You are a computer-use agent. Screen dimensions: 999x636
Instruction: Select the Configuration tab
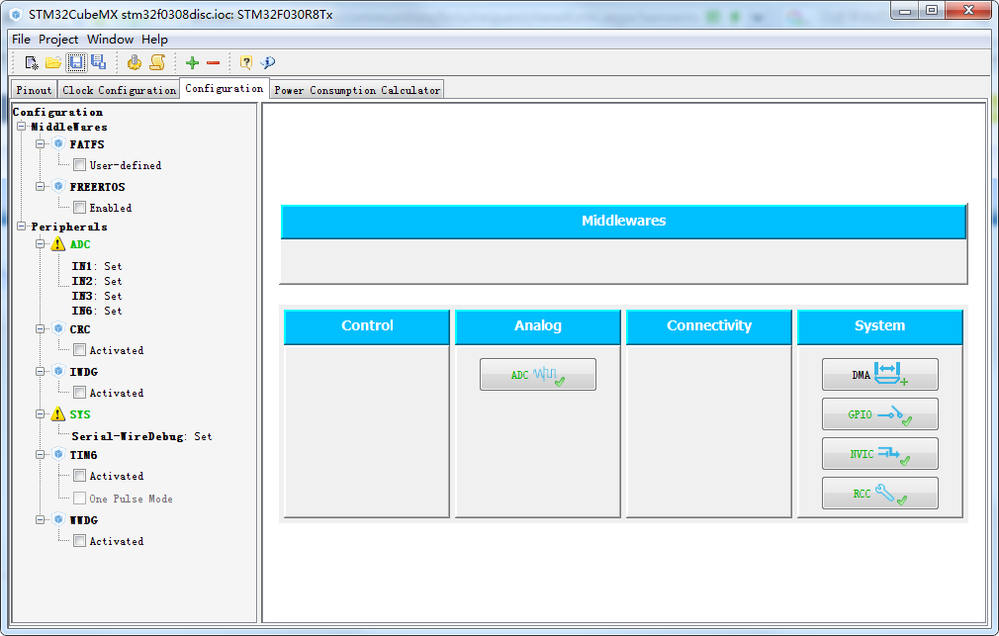pyautogui.click(x=224, y=89)
